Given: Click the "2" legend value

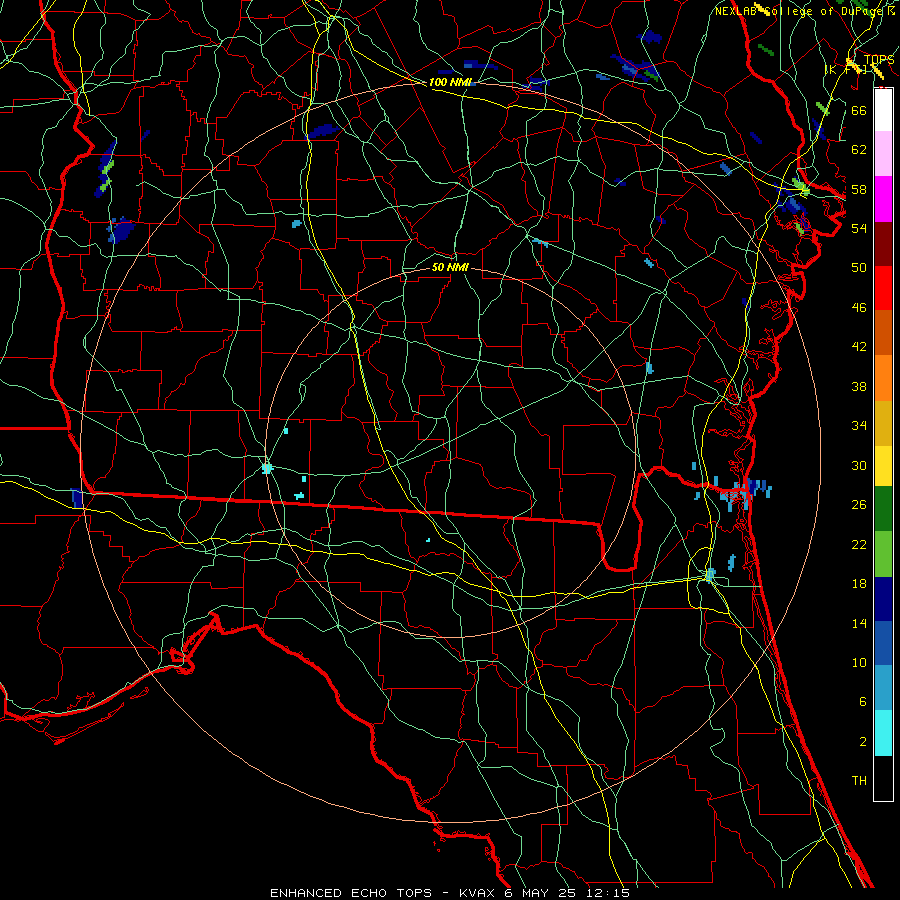Looking at the screenshot, I should (863, 742).
